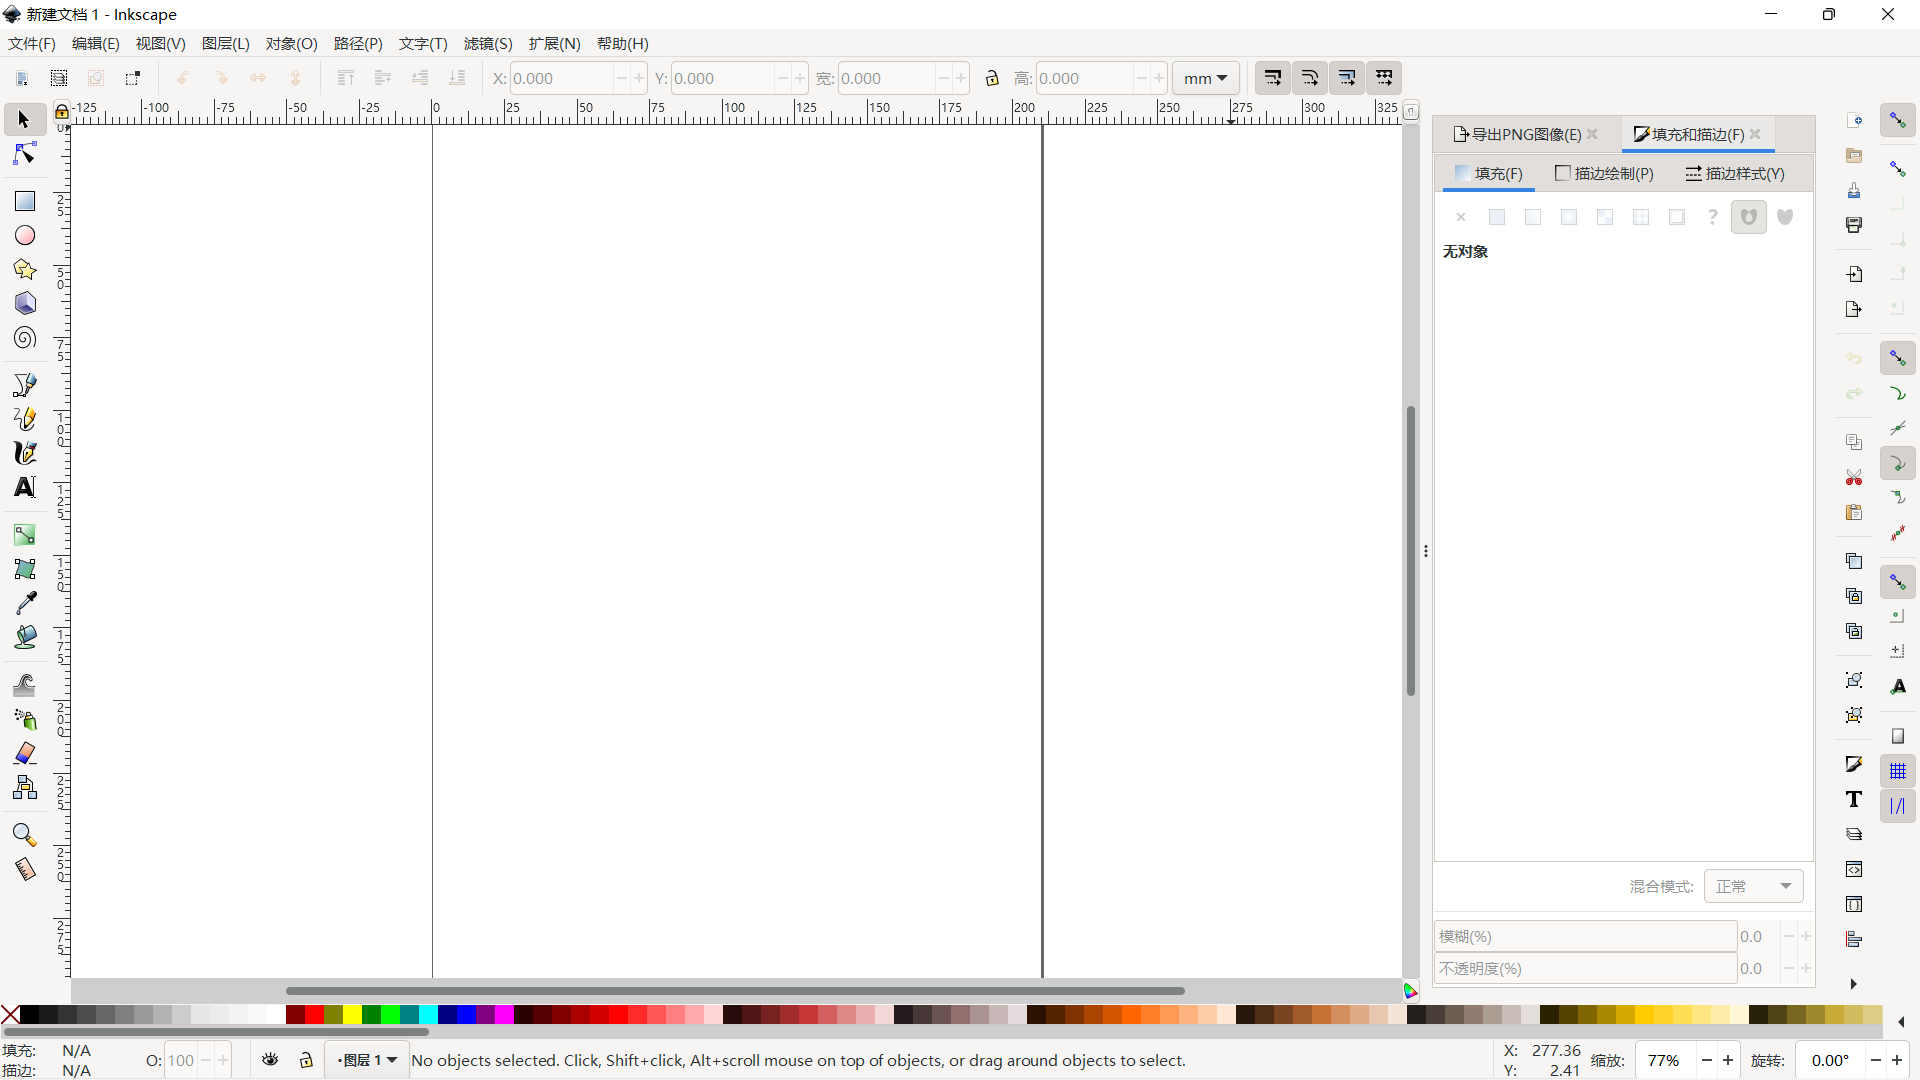
Task: Open the blend mode 正常 dropdown
Action: [1753, 886]
